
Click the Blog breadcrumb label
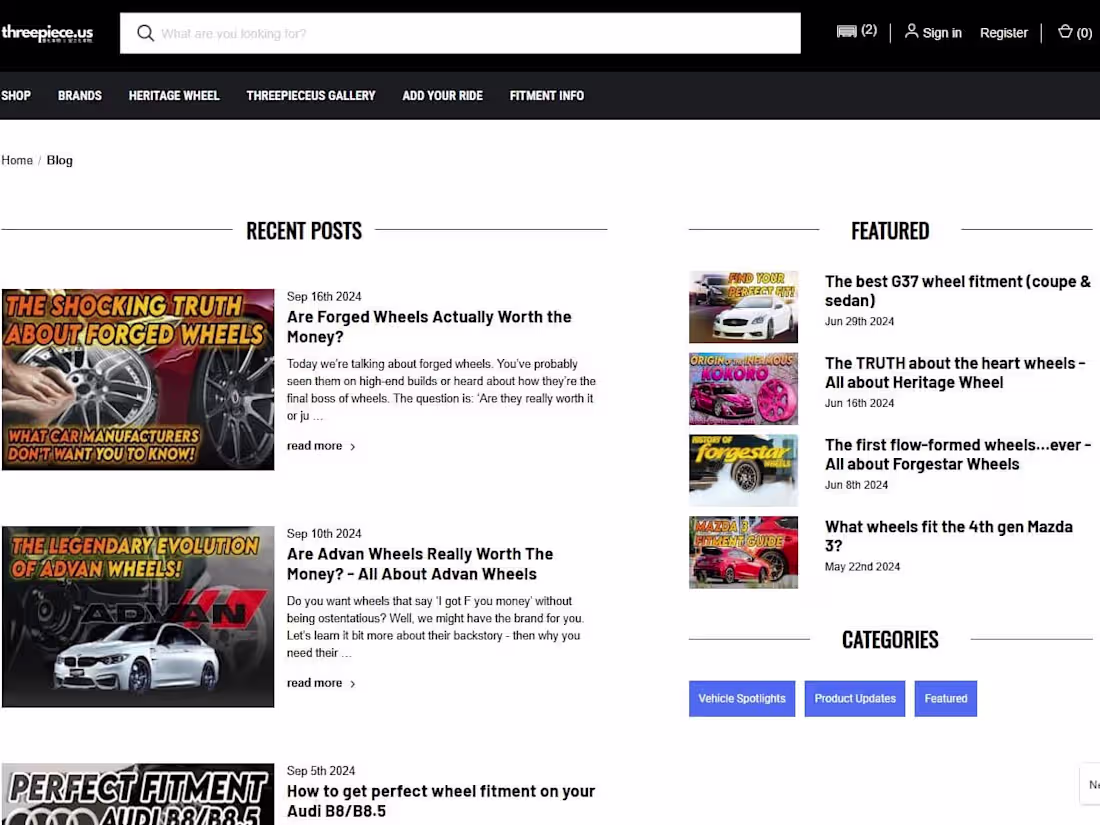[59, 160]
